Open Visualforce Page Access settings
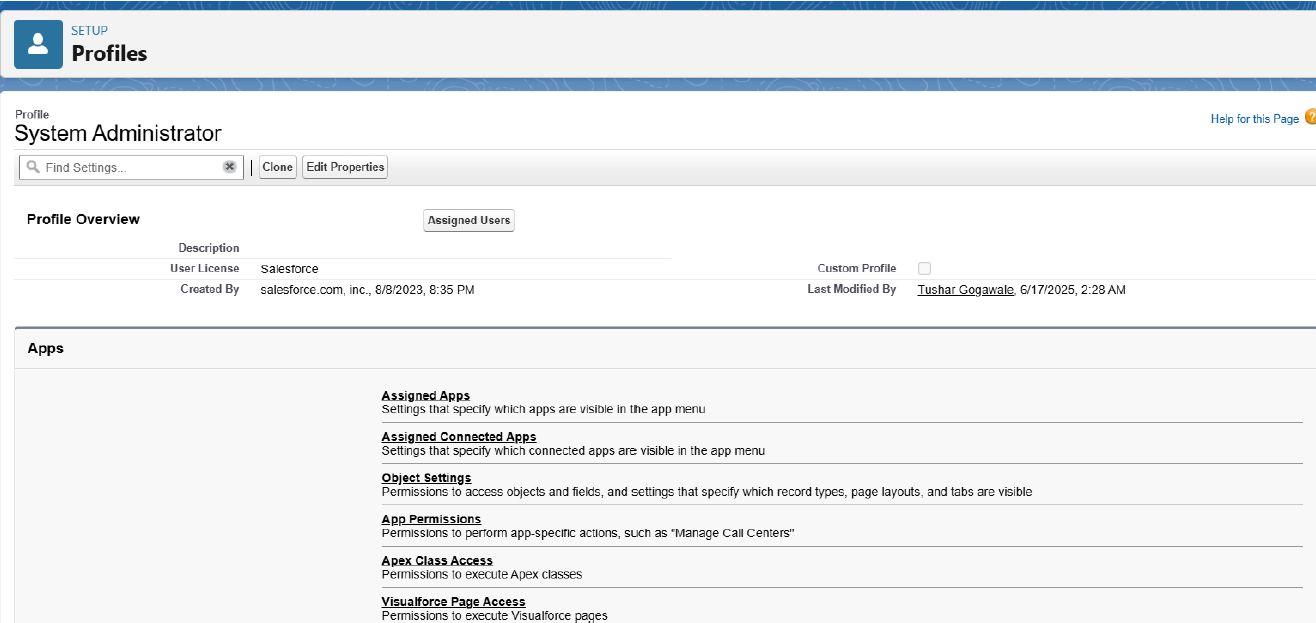1316x623 pixels. (x=453, y=602)
